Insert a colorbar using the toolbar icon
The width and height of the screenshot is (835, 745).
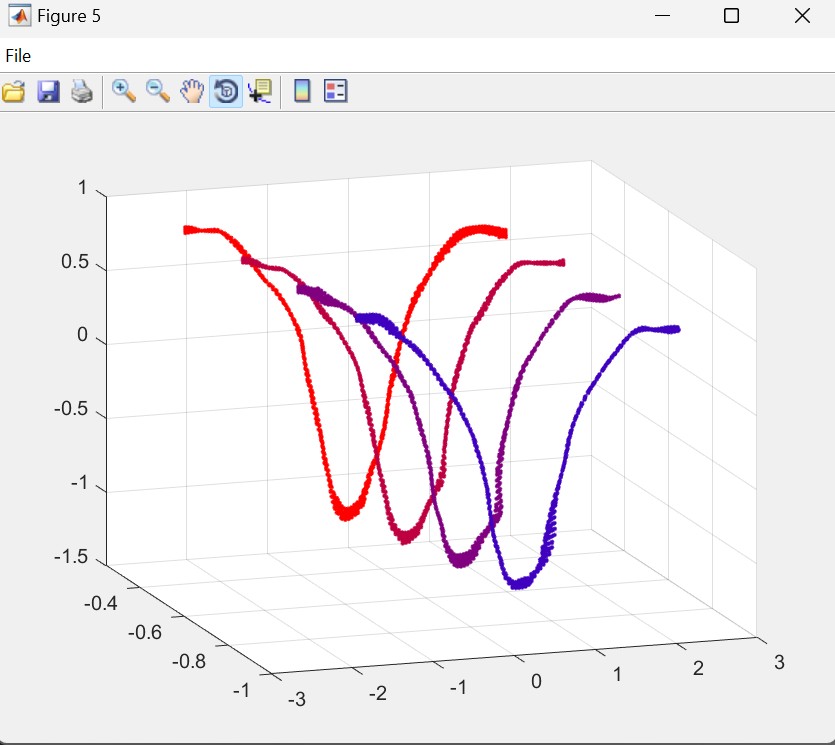point(302,92)
